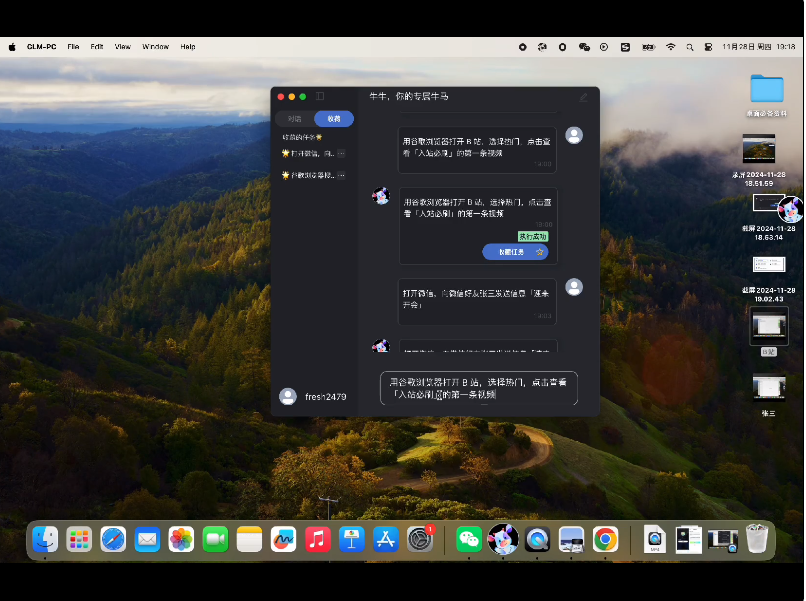Click the play circle icon in the menu bar
The height and width of the screenshot is (601, 806).
pos(604,47)
